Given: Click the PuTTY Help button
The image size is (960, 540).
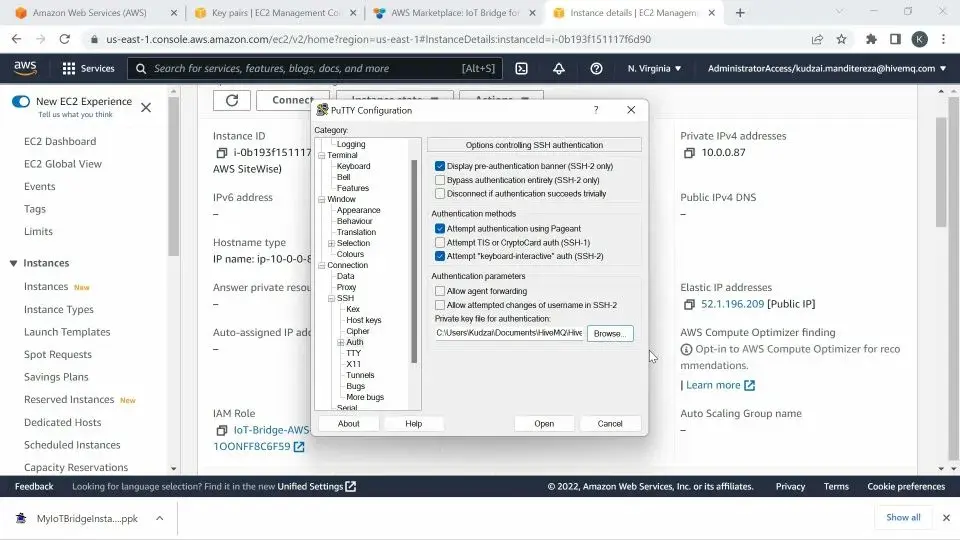Looking at the screenshot, I should coord(413,424).
